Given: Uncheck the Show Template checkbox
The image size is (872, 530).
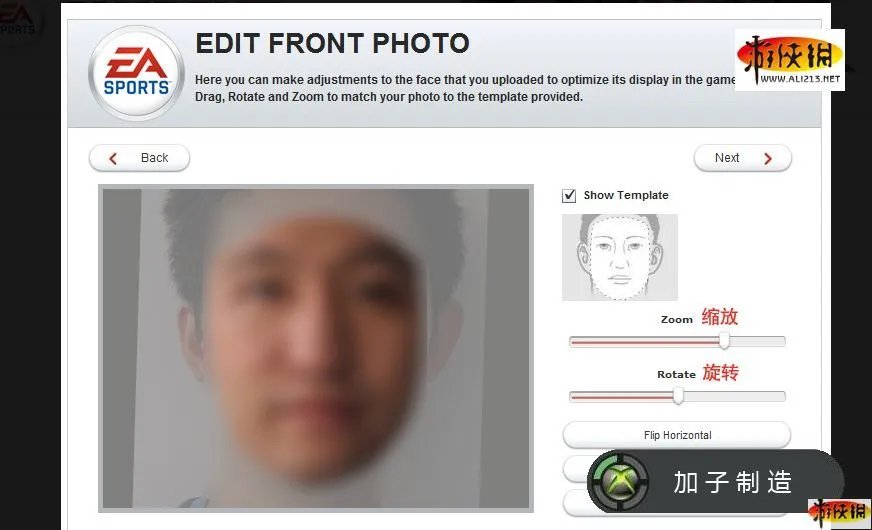Looking at the screenshot, I should pyautogui.click(x=569, y=196).
